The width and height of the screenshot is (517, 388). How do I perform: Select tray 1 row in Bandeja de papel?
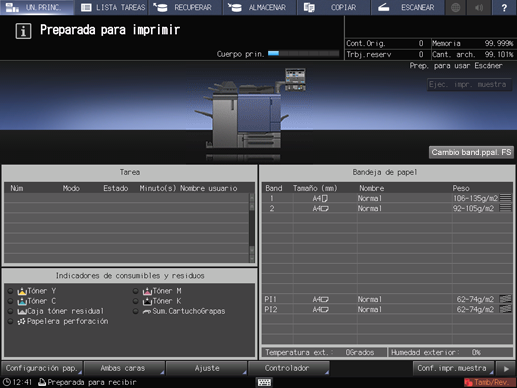(387, 198)
